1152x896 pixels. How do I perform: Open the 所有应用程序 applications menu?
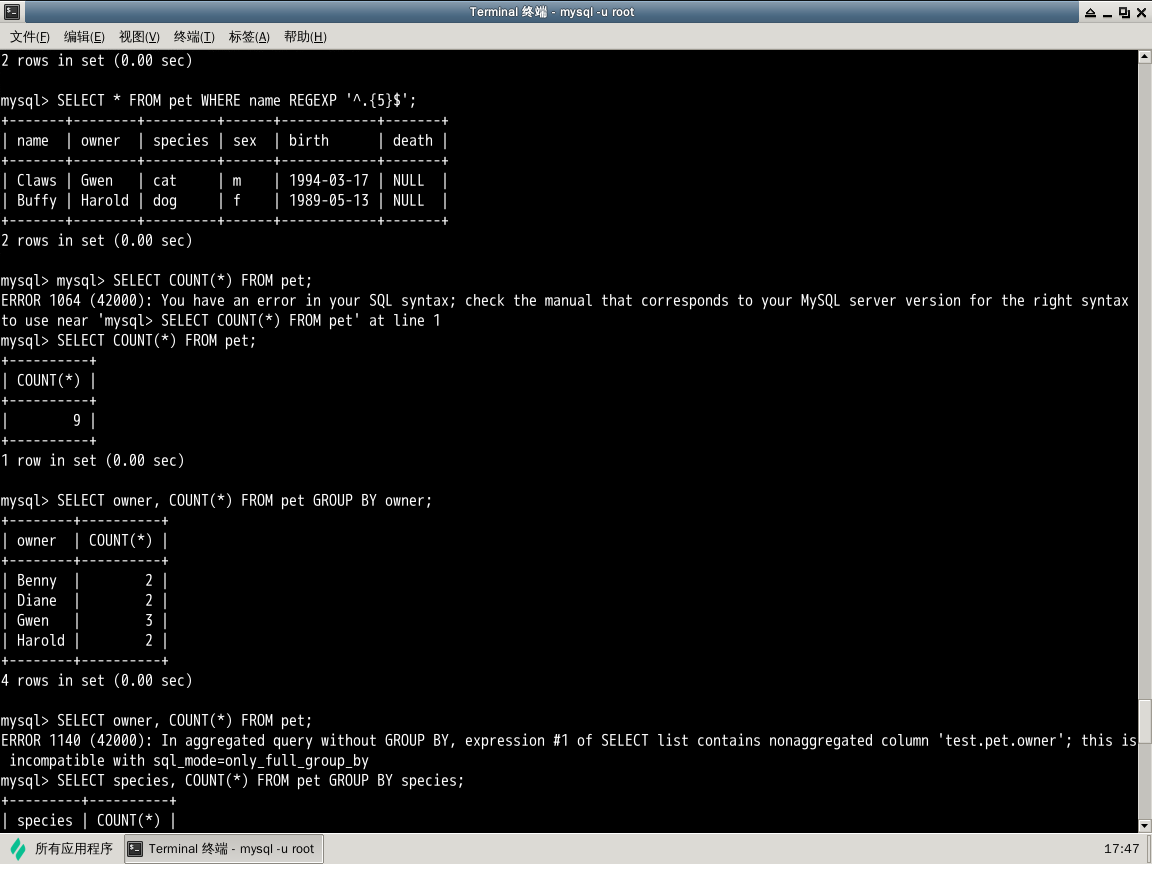pyautogui.click(x=73, y=849)
